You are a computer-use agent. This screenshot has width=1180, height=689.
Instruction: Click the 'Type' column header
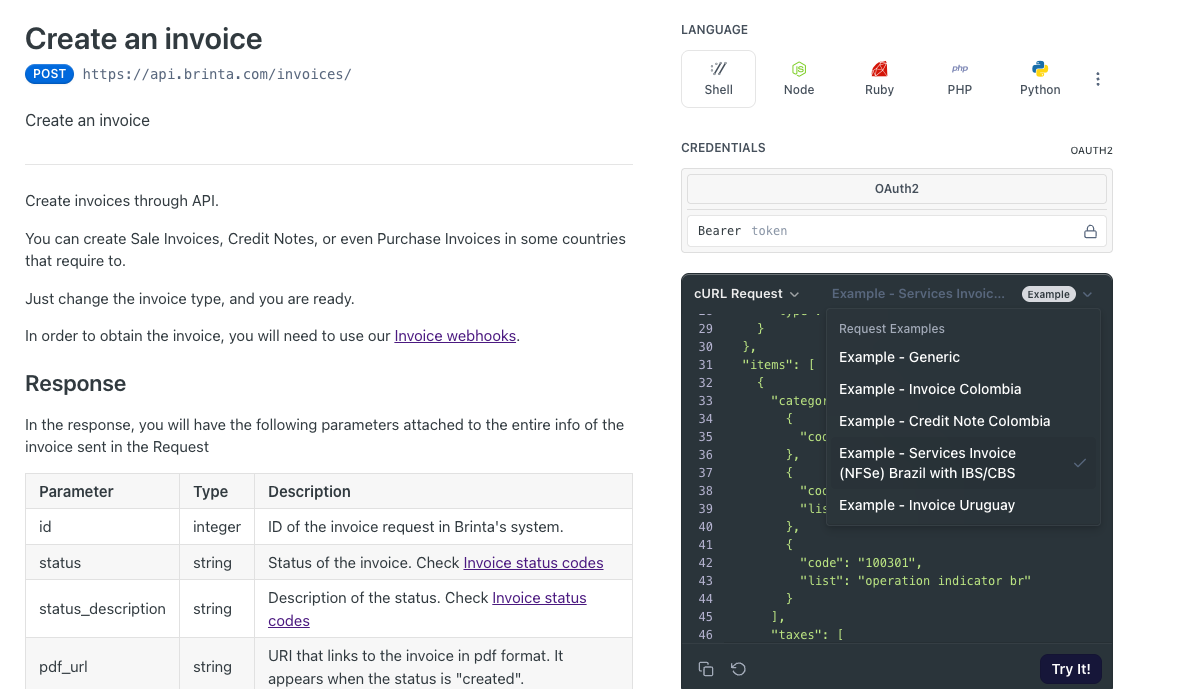(217, 491)
